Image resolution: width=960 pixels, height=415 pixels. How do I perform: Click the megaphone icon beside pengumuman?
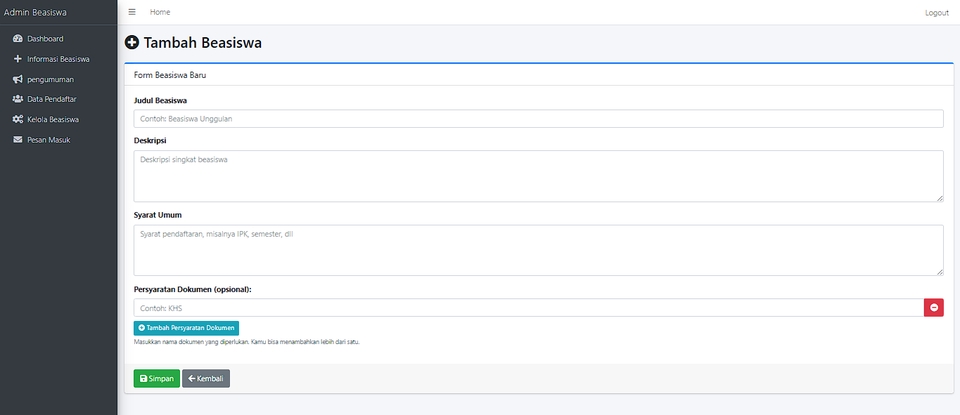pyautogui.click(x=17, y=79)
